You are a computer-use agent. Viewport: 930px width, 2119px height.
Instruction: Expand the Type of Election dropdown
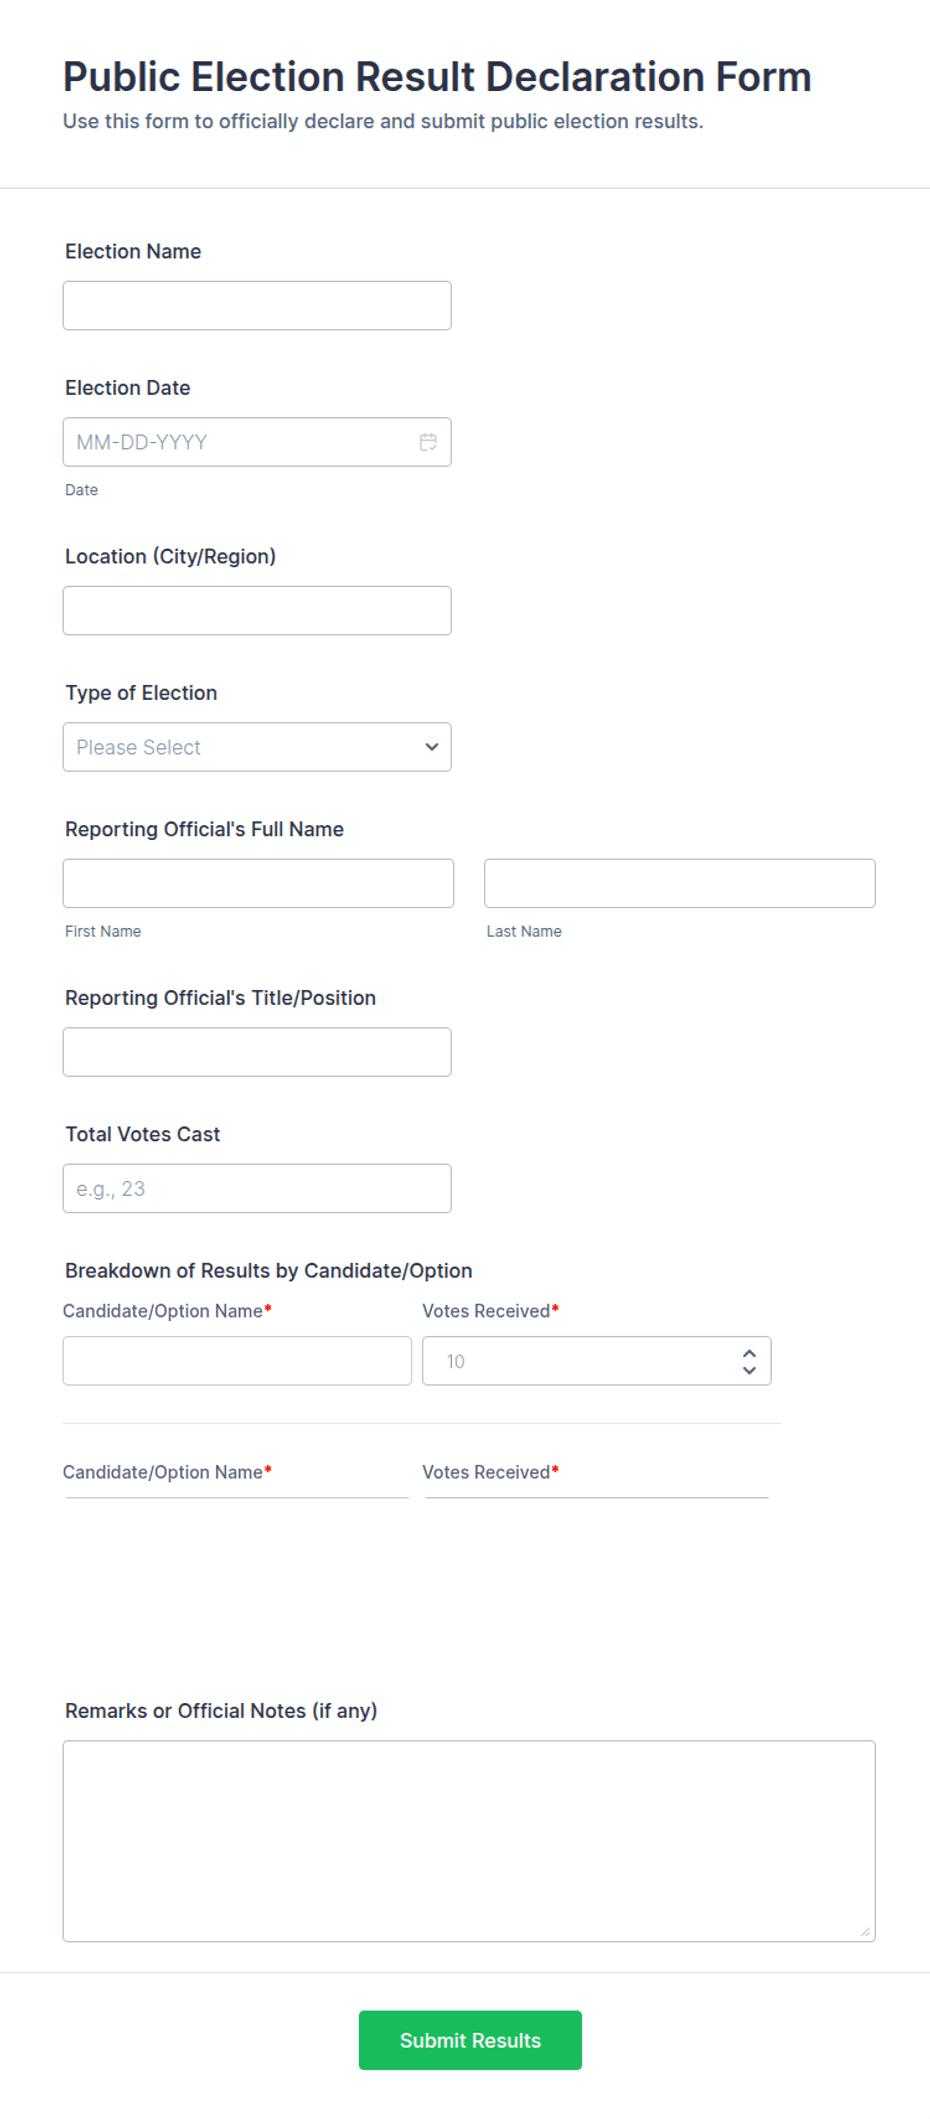(x=257, y=747)
